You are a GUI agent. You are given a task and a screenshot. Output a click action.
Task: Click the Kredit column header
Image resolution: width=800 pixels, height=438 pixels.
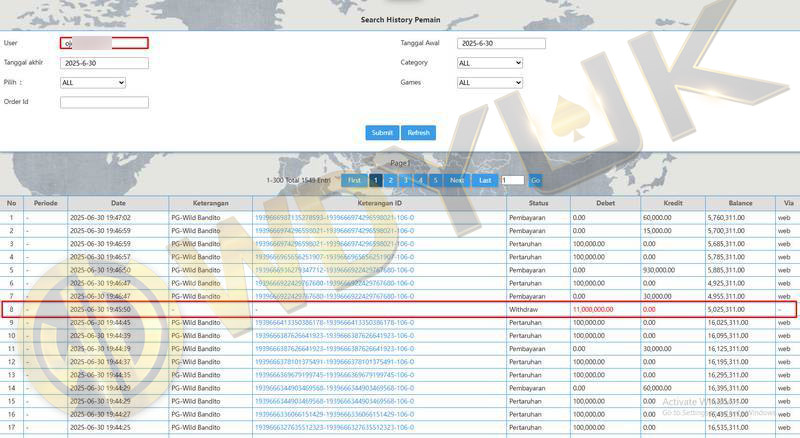click(x=673, y=203)
